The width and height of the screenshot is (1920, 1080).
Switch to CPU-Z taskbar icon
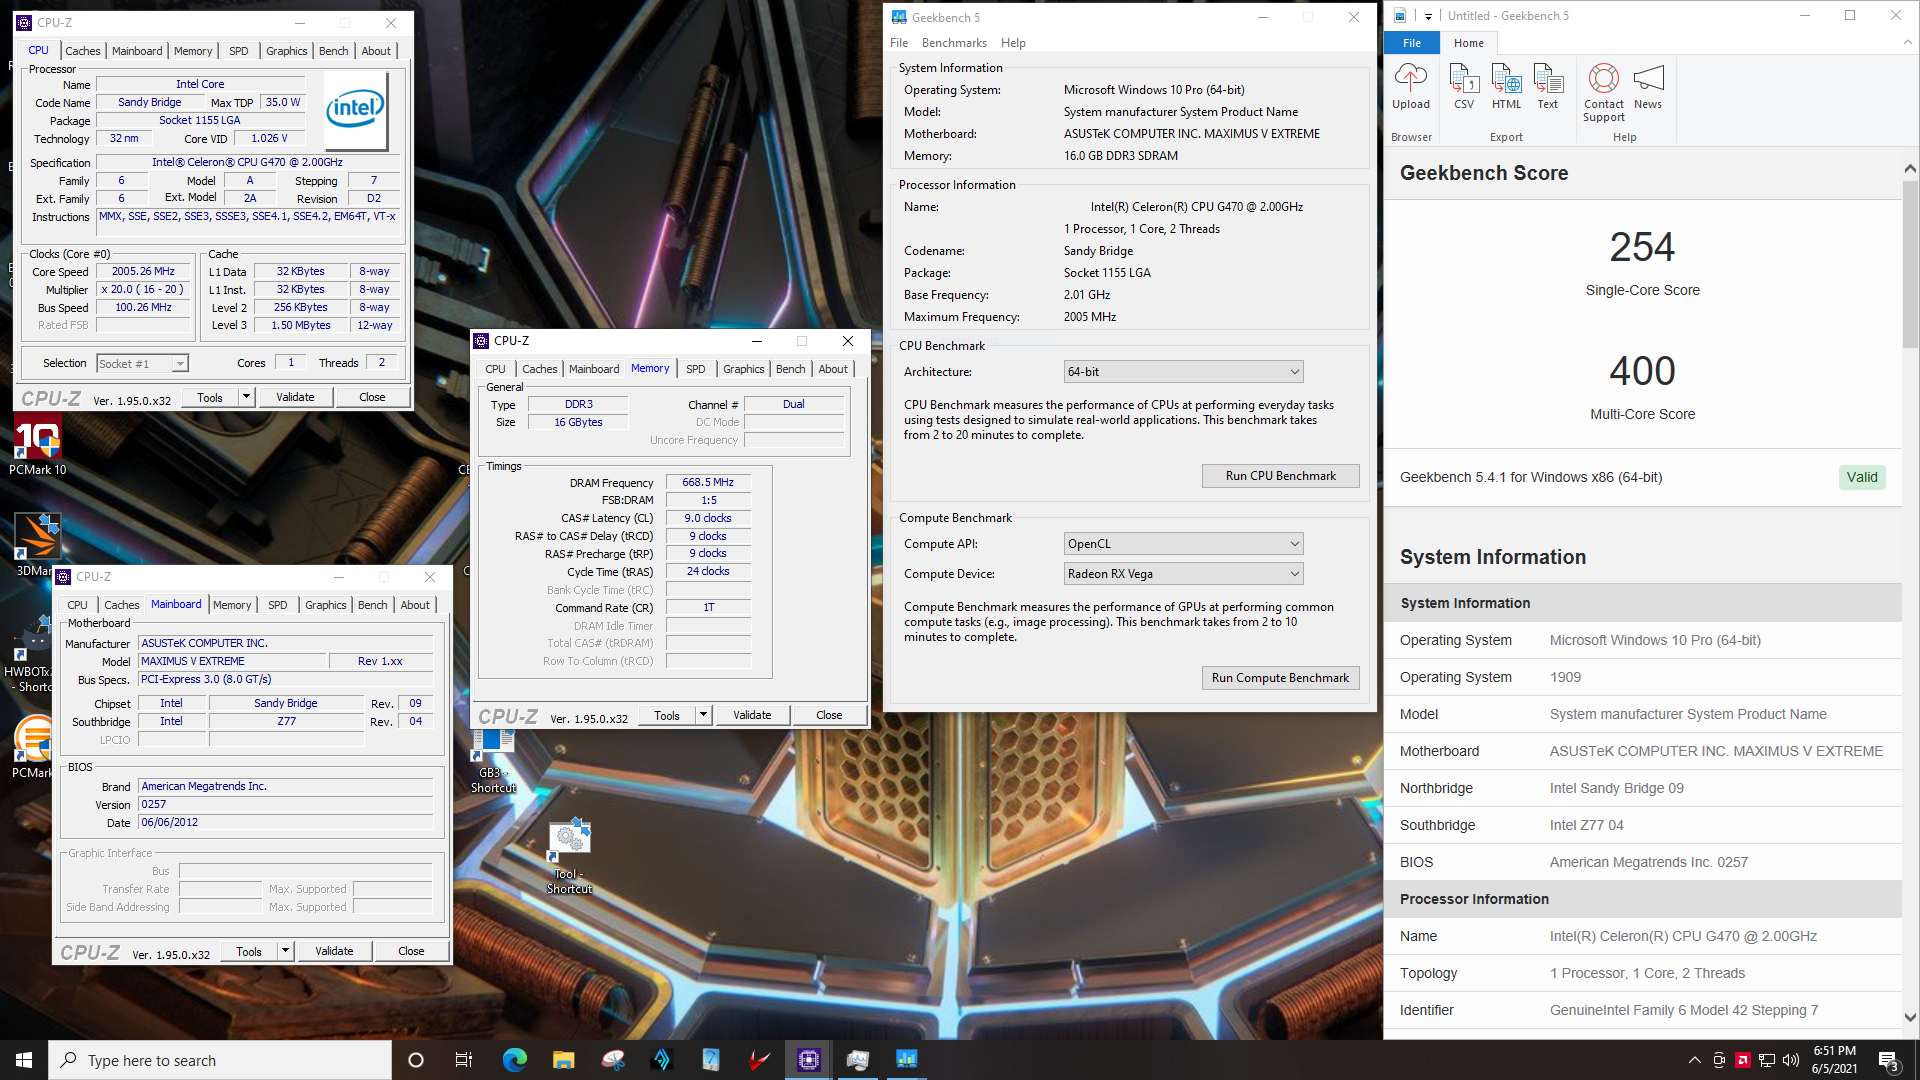pos(809,1060)
